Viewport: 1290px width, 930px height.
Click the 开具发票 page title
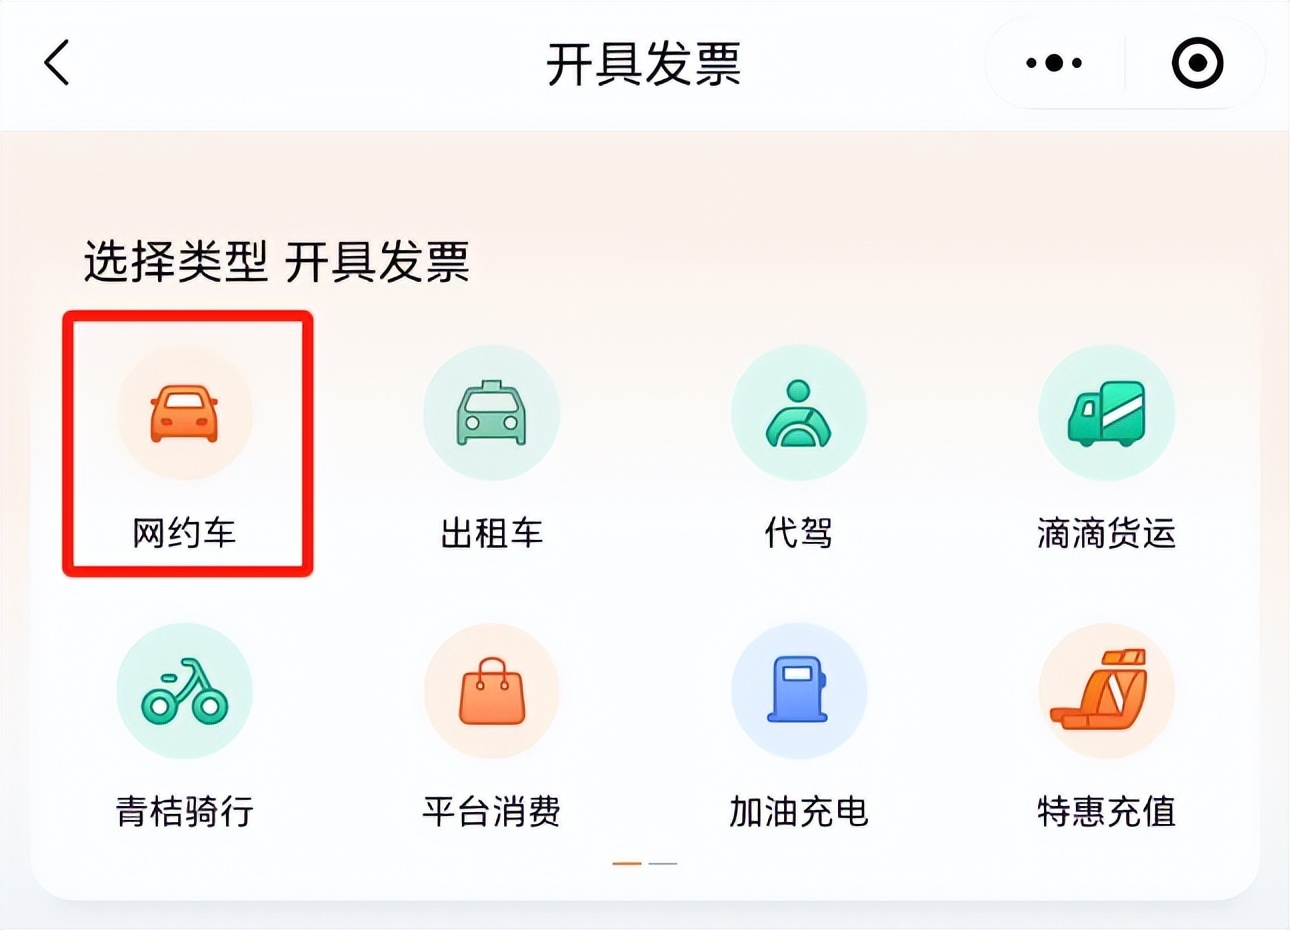tap(643, 64)
